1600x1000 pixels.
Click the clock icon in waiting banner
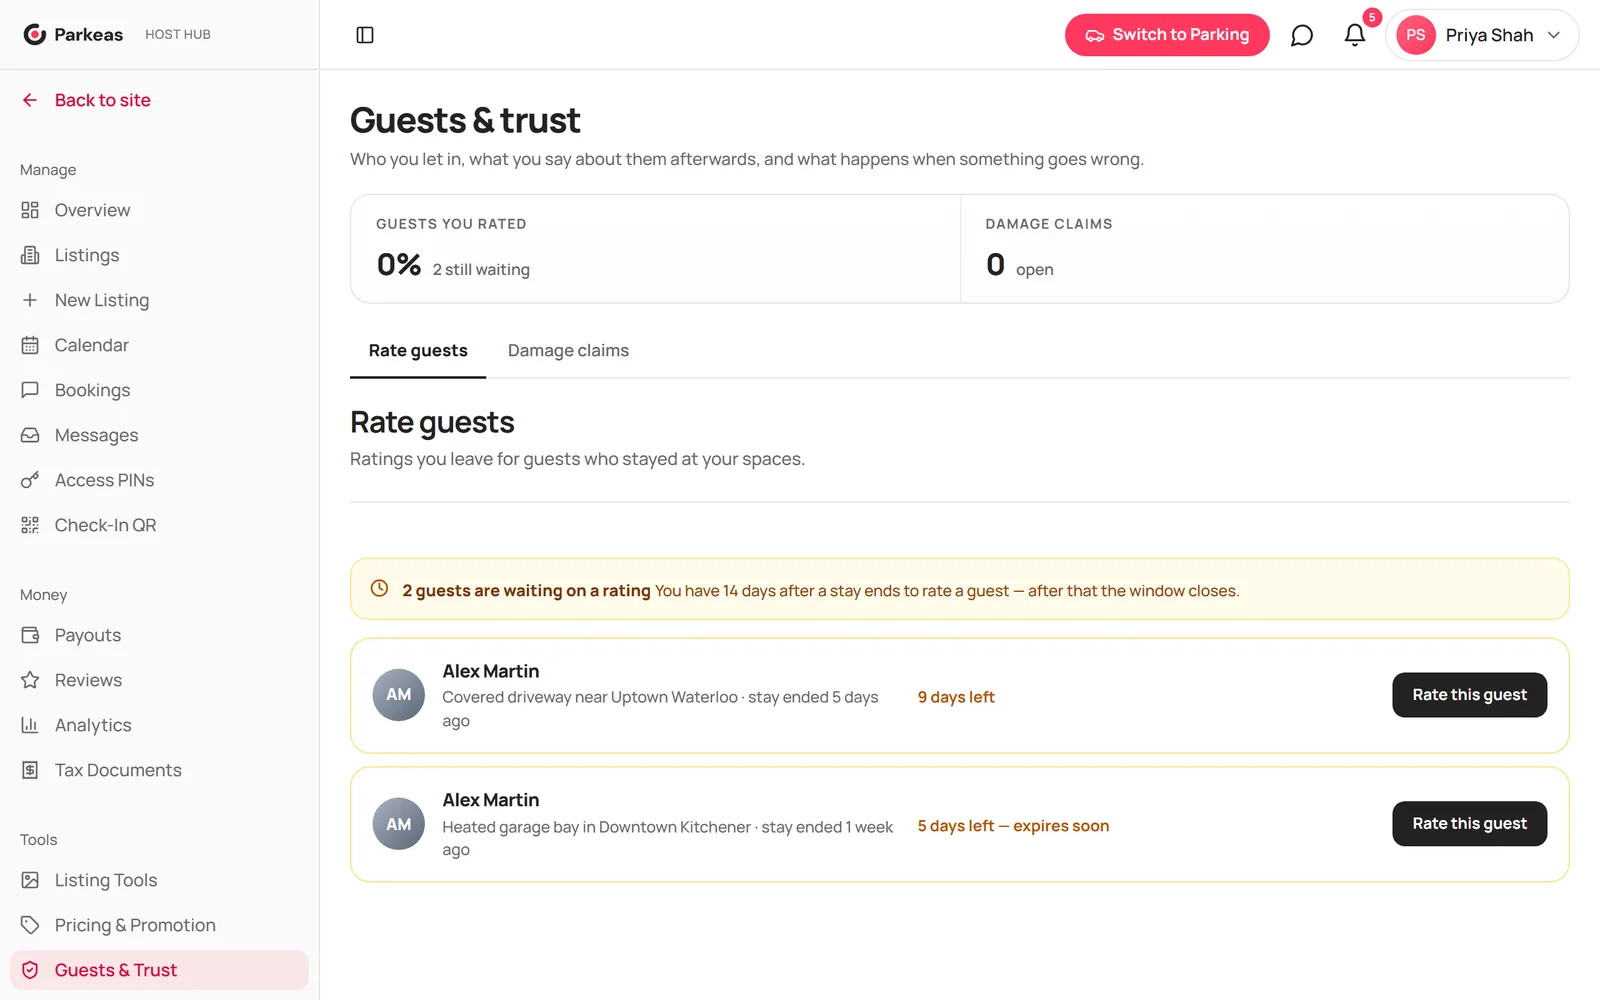[x=380, y=589]
